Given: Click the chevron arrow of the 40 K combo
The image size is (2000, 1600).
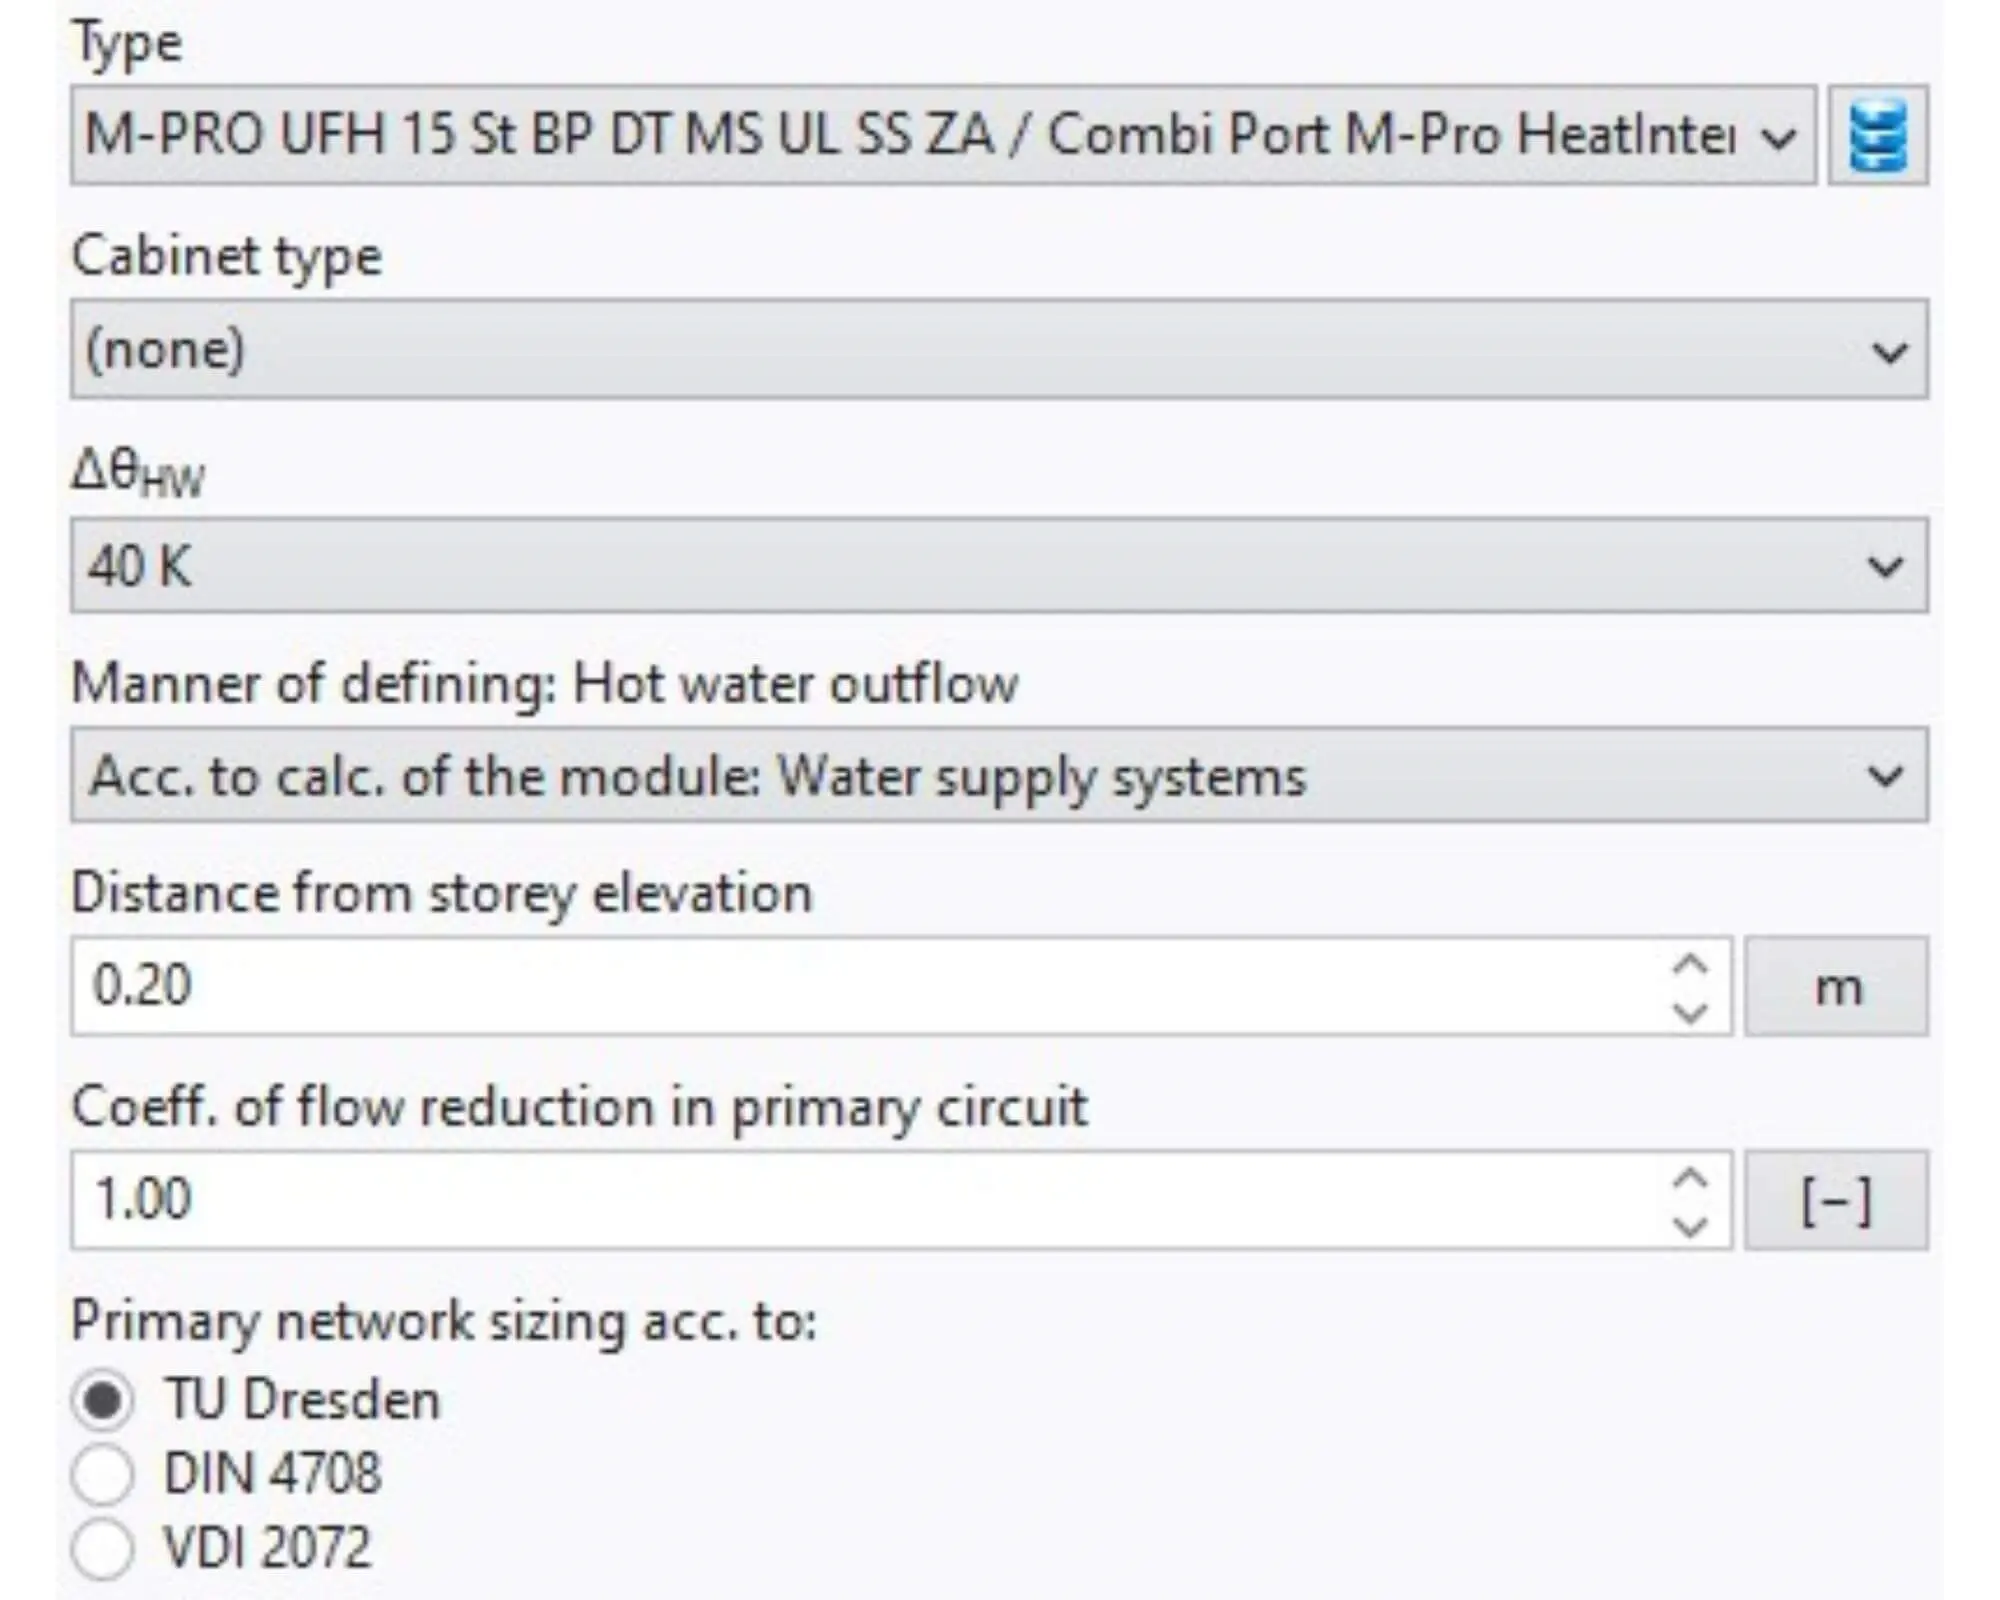Looking at the screenshot, I should pyautogui.click(x=1885, y=567).
